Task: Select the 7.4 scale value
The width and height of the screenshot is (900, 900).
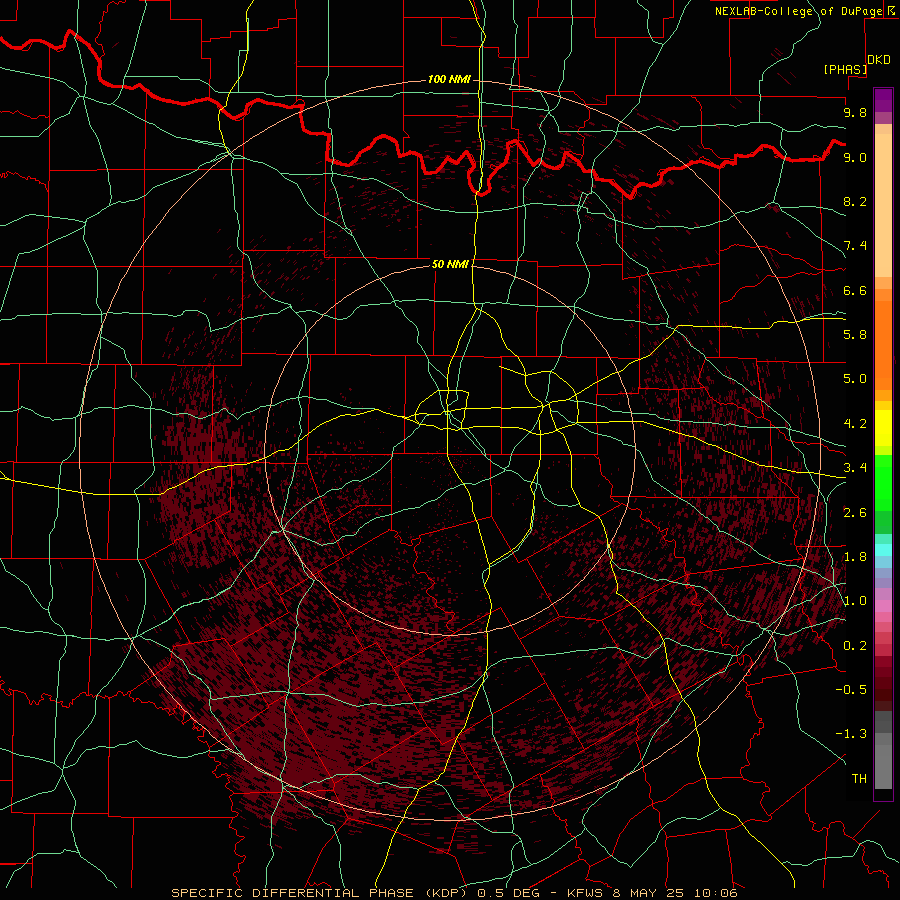Action: 855,246
